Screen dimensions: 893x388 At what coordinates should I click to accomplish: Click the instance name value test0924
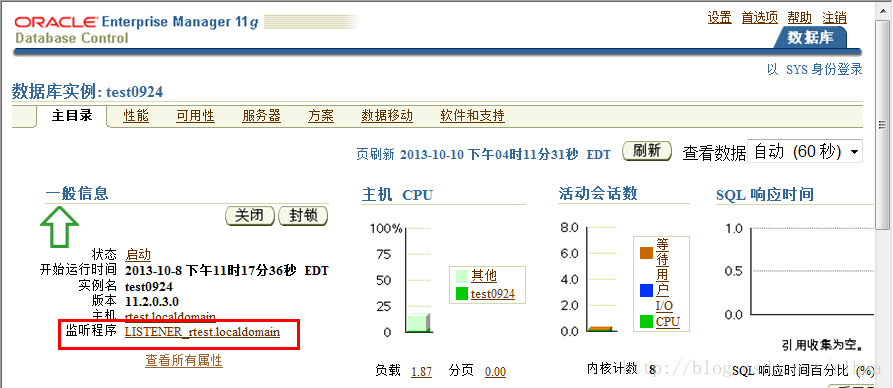149,286
